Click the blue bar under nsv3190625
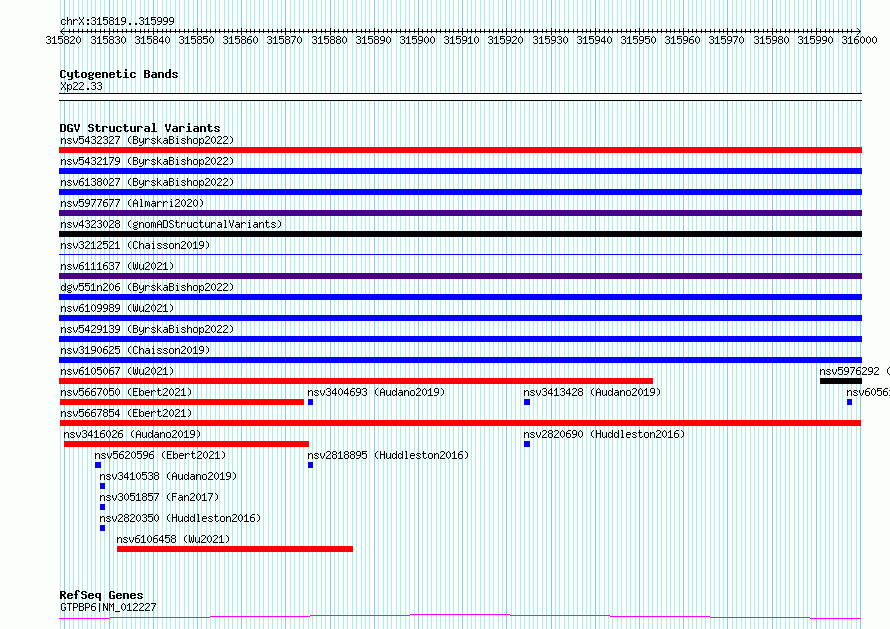 point(460,360)
